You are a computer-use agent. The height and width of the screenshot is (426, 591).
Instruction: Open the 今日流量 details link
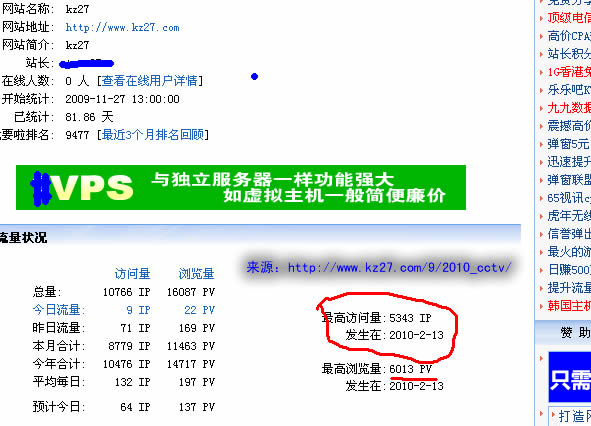pyautogui.click(x=58, y=310)
